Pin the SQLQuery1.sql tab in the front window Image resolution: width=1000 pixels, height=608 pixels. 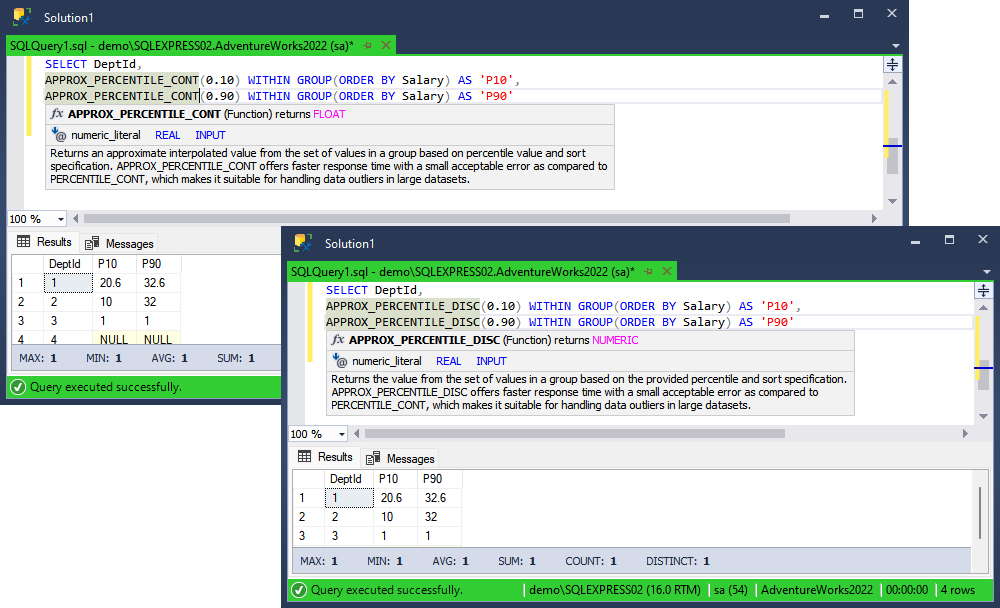649,272
